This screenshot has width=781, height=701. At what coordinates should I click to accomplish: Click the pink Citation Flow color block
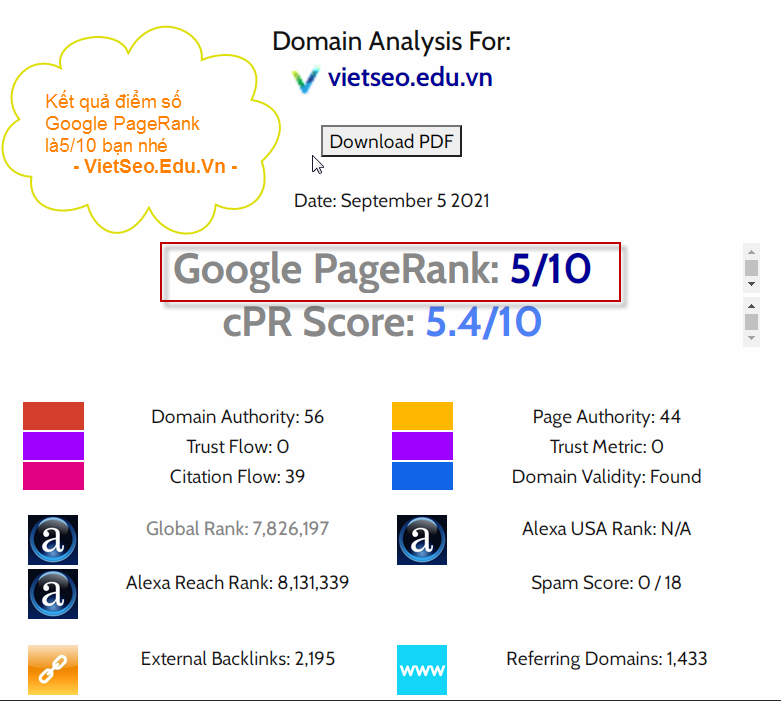click(x=53, y=476)
